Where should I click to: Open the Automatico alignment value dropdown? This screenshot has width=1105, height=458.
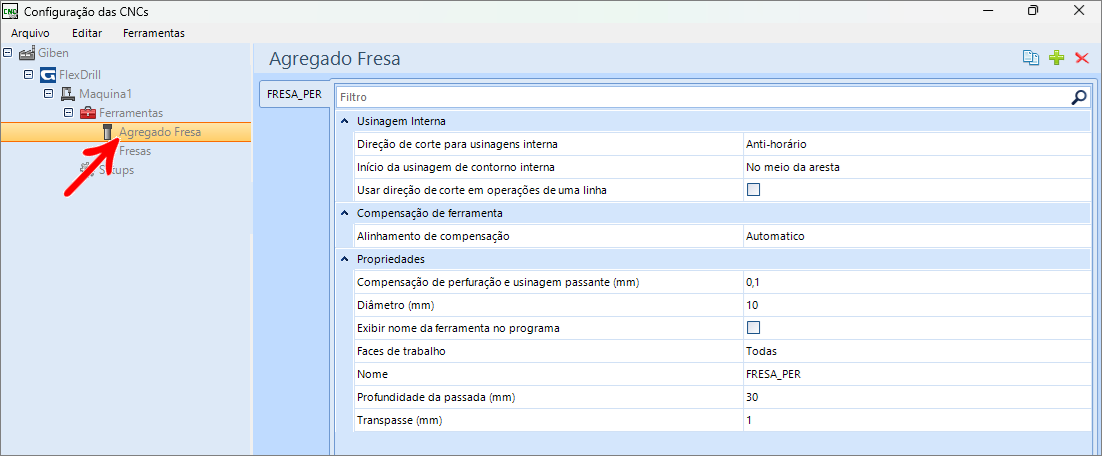pos(917,236)
